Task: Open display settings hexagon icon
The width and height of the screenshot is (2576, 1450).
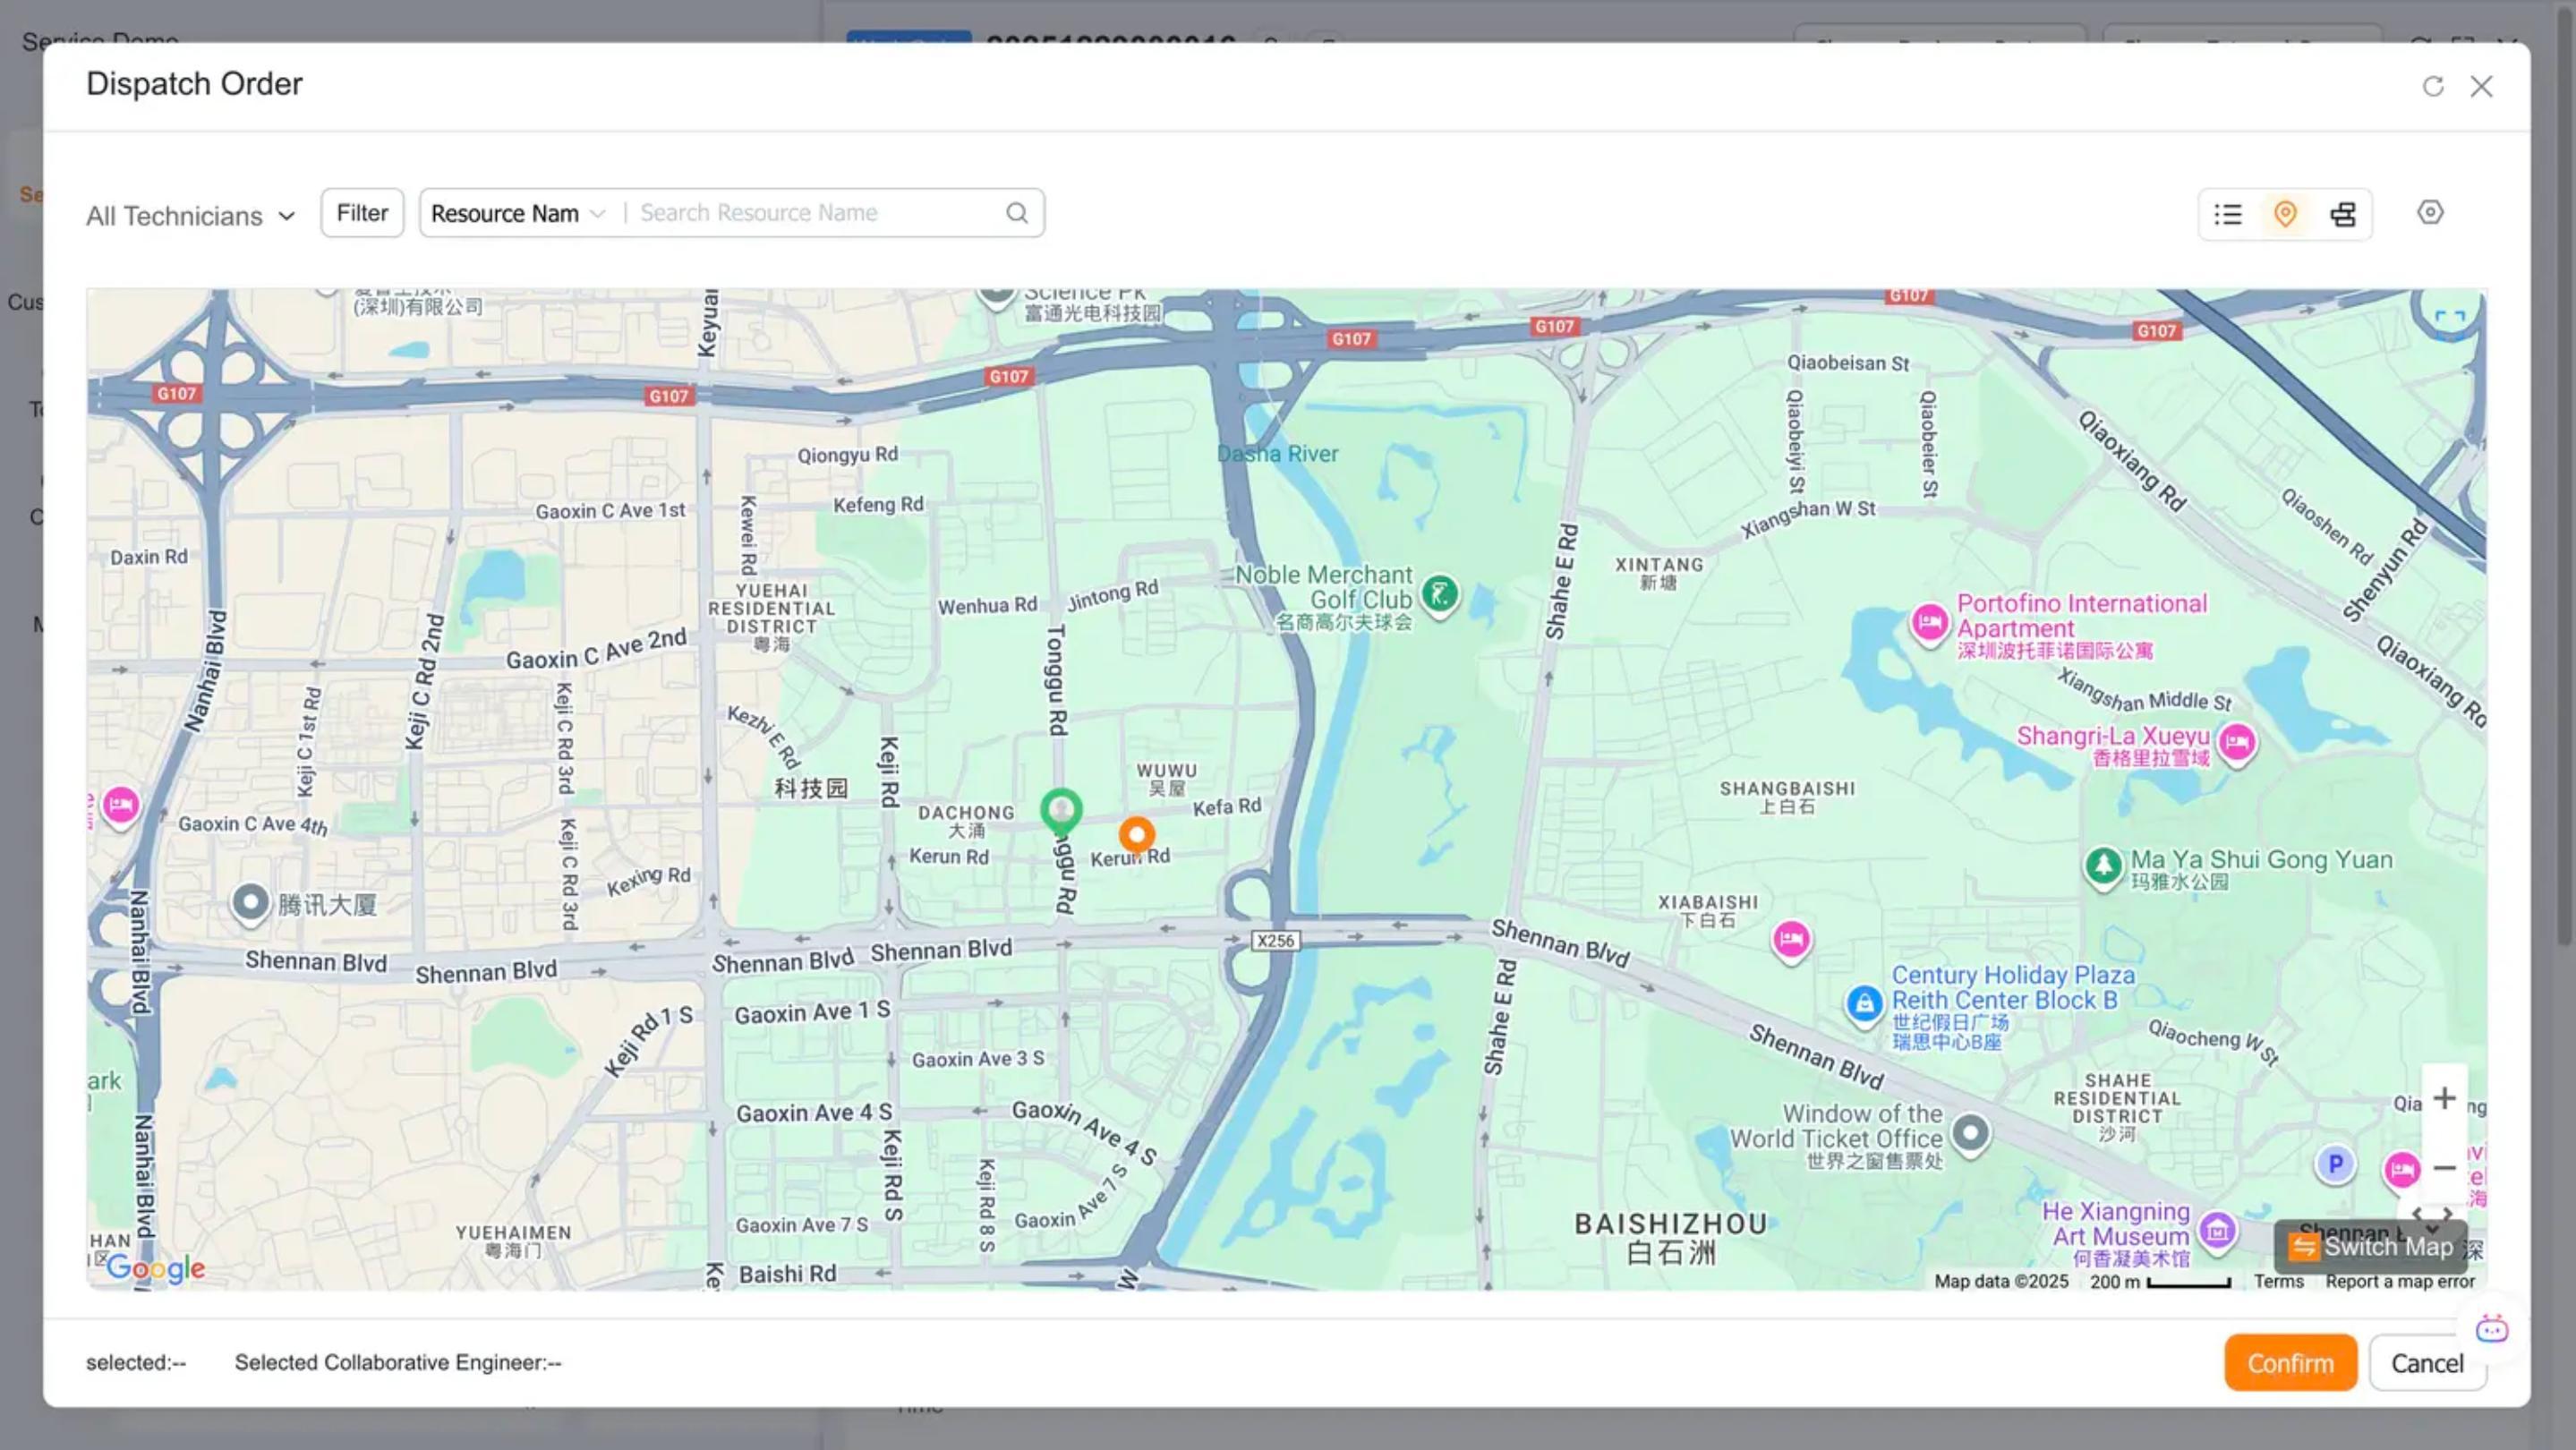Action: (x=2430, y=212)
